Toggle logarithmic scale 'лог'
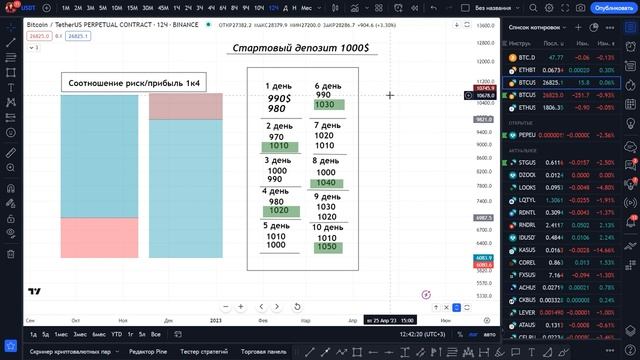This screenshot has width=640, height=360. click(x=473, y=334)
